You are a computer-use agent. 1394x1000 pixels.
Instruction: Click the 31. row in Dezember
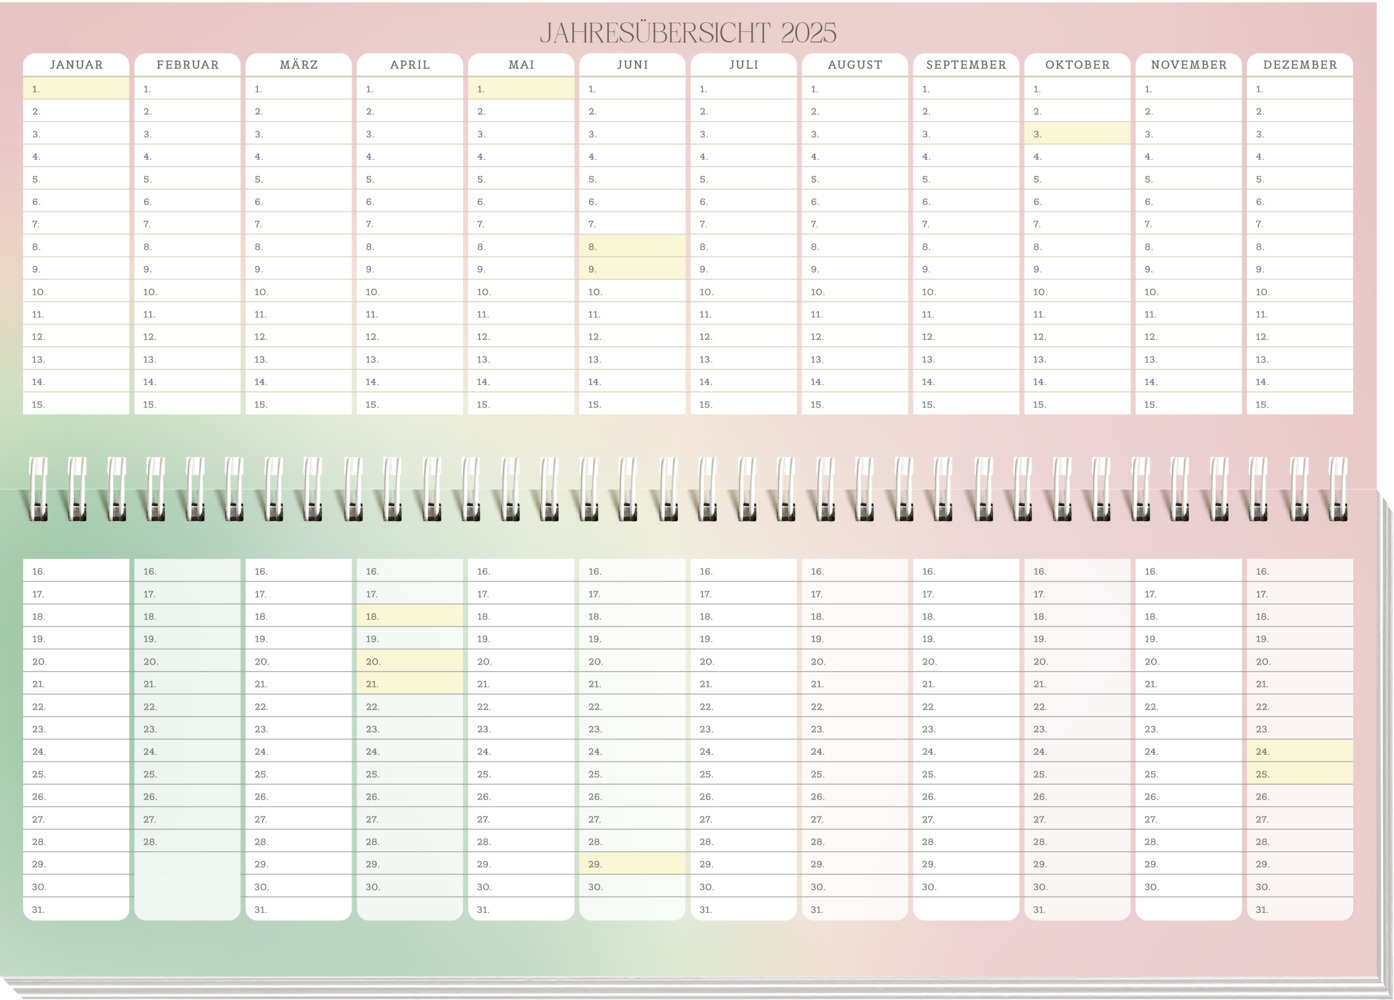(1300, 910)
